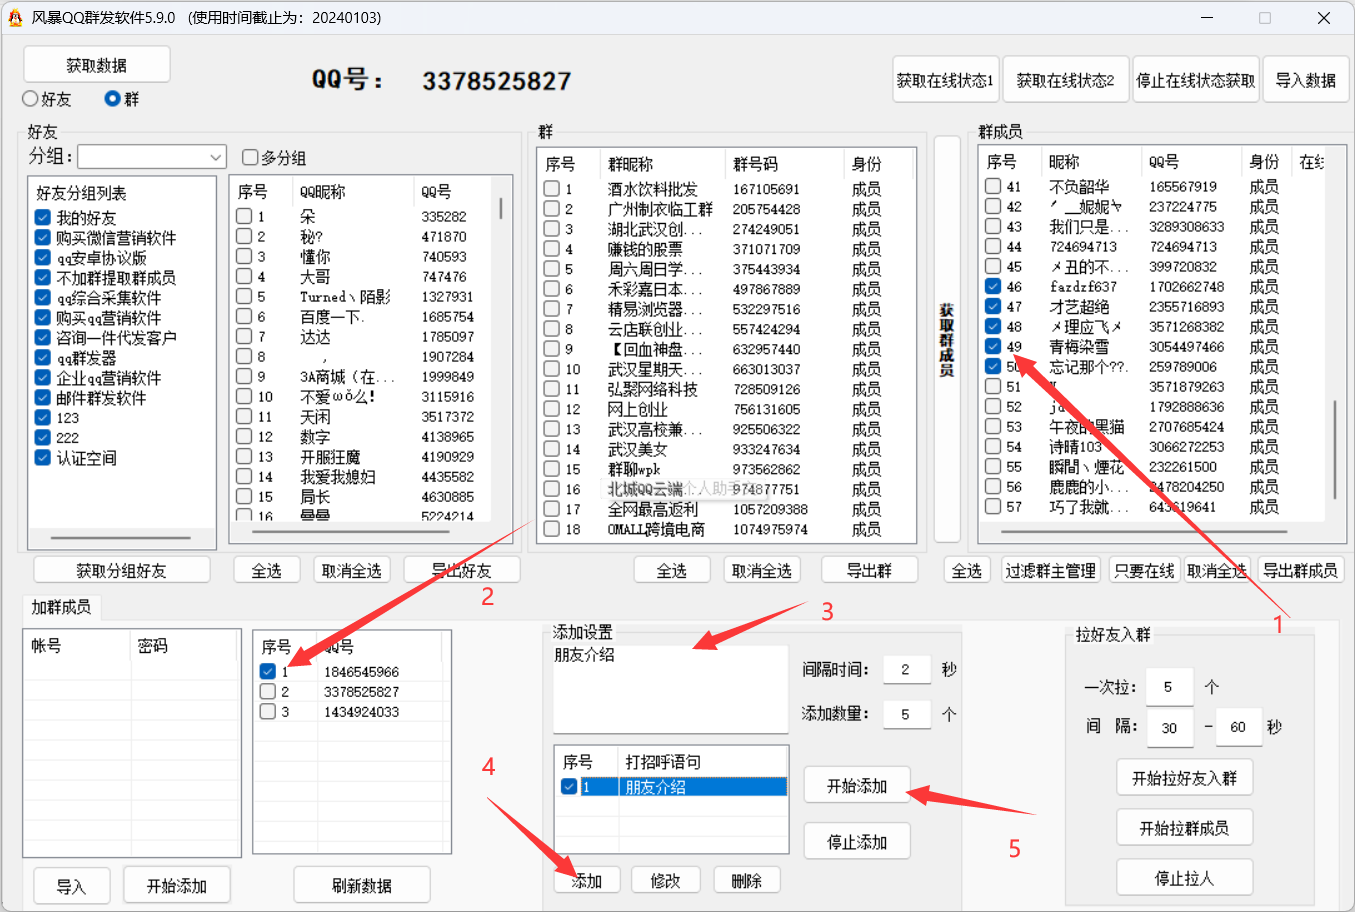The image size is (1355, 912).
Task: Click the QQ昵称 column header
Action: coord(353,191)
